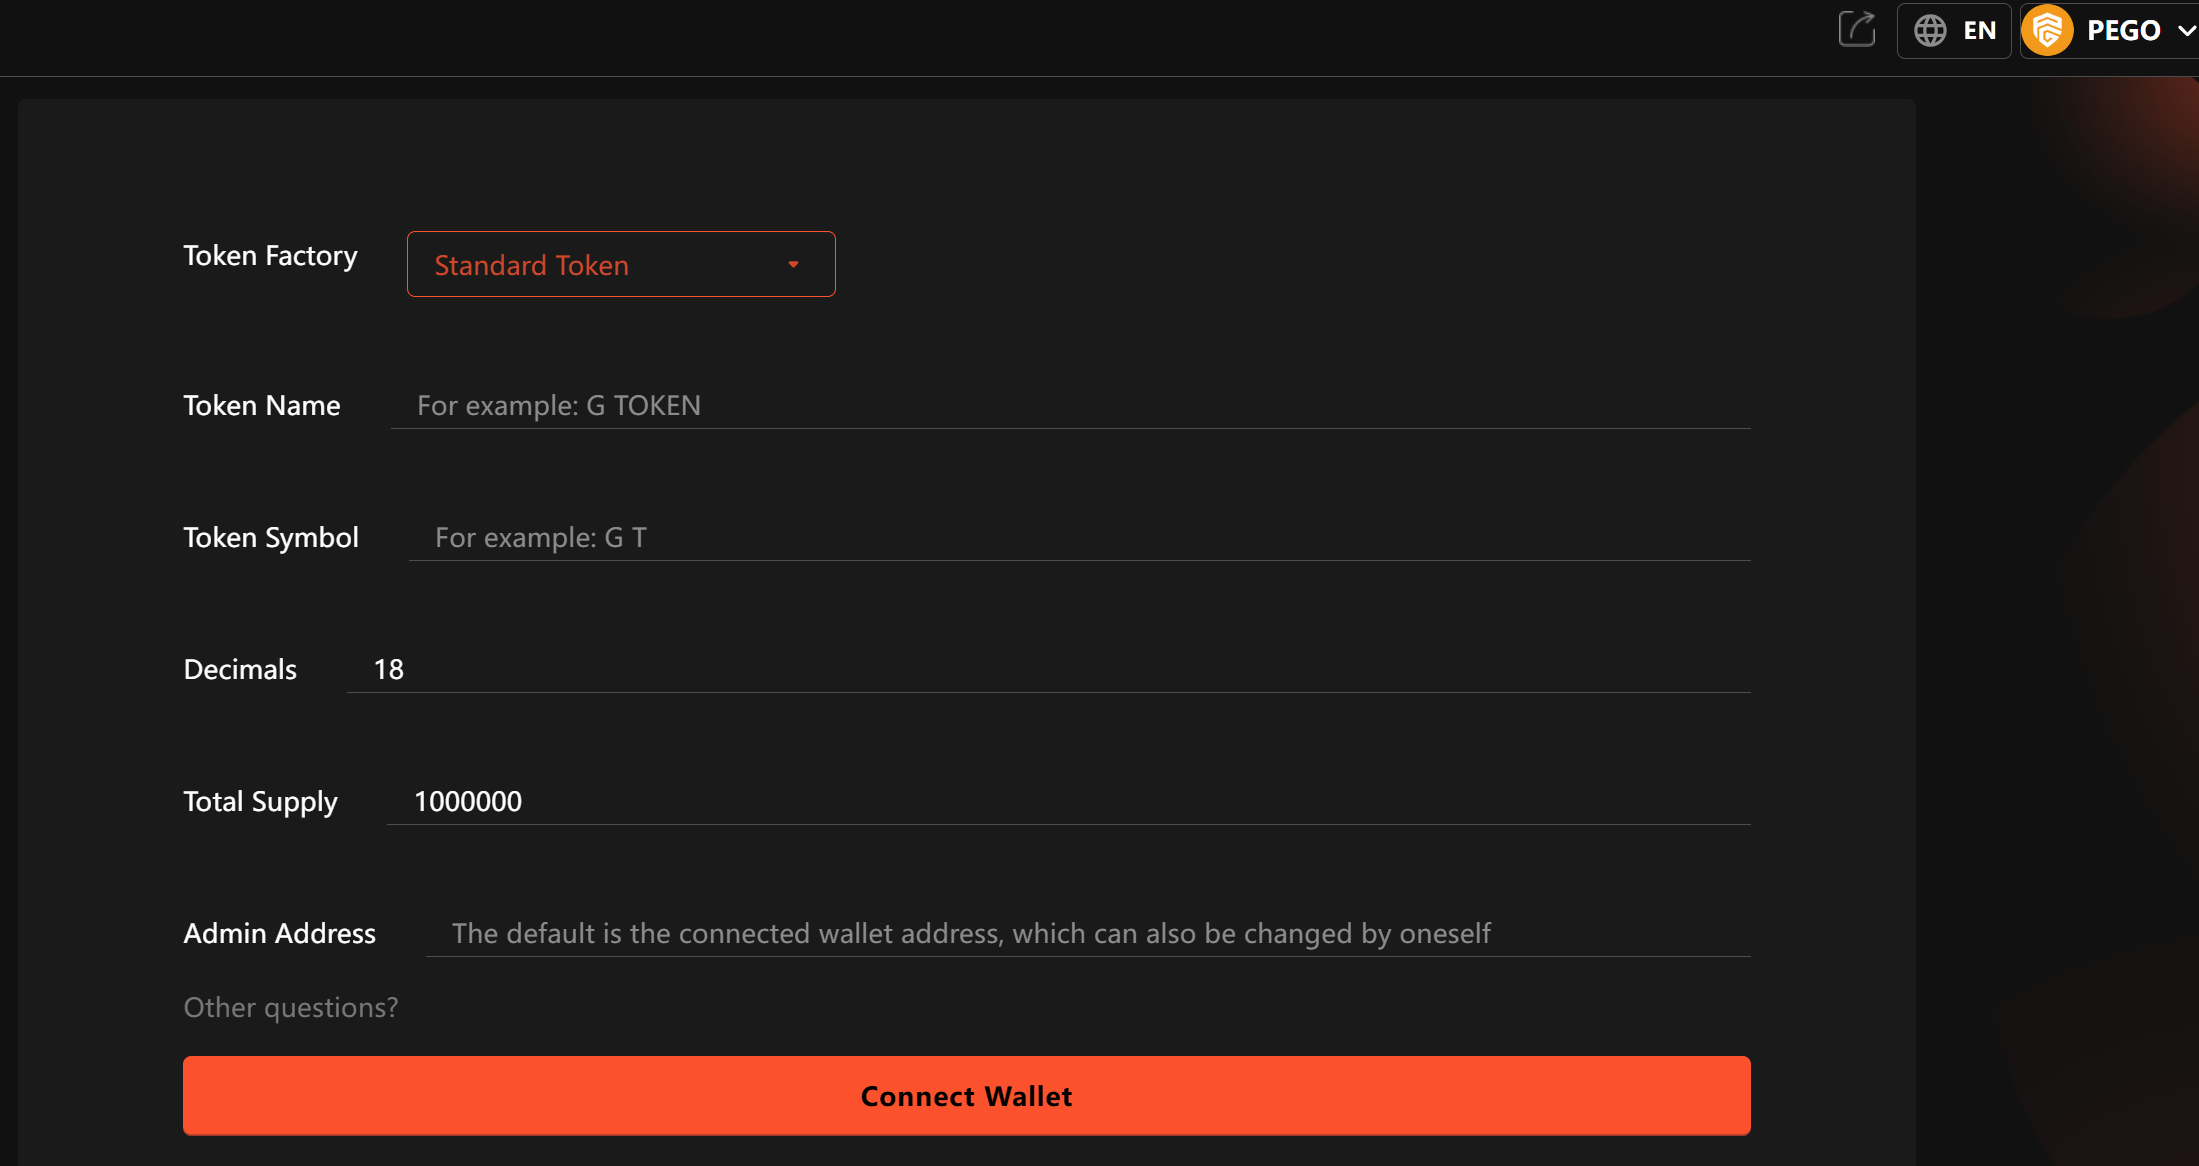This screenshot has height=1166, width=2199.
Task: Click the PEGO network name
Action: (2123, 31)
